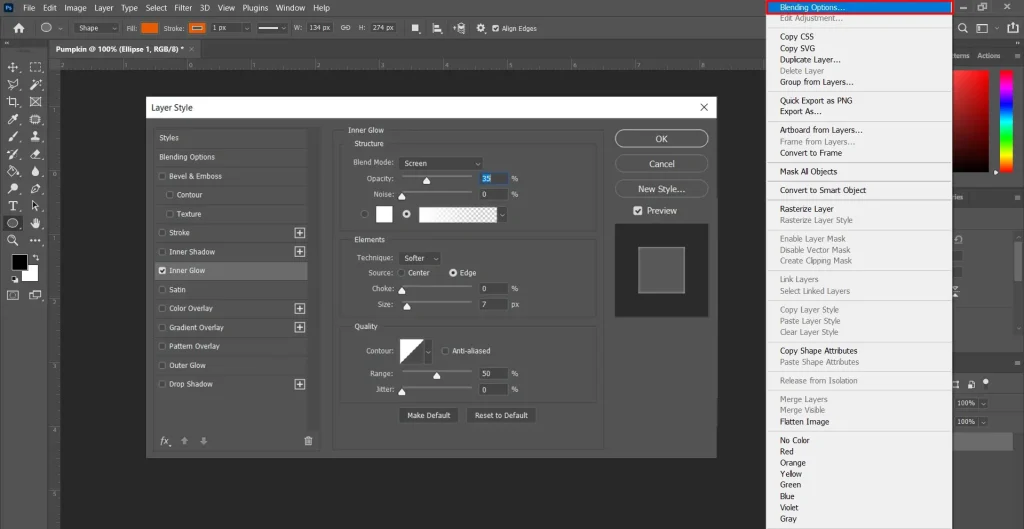Enable the Contour sub-effect checkbox
The height and width of the screenshot is (529, 1024).
[170, 195]
